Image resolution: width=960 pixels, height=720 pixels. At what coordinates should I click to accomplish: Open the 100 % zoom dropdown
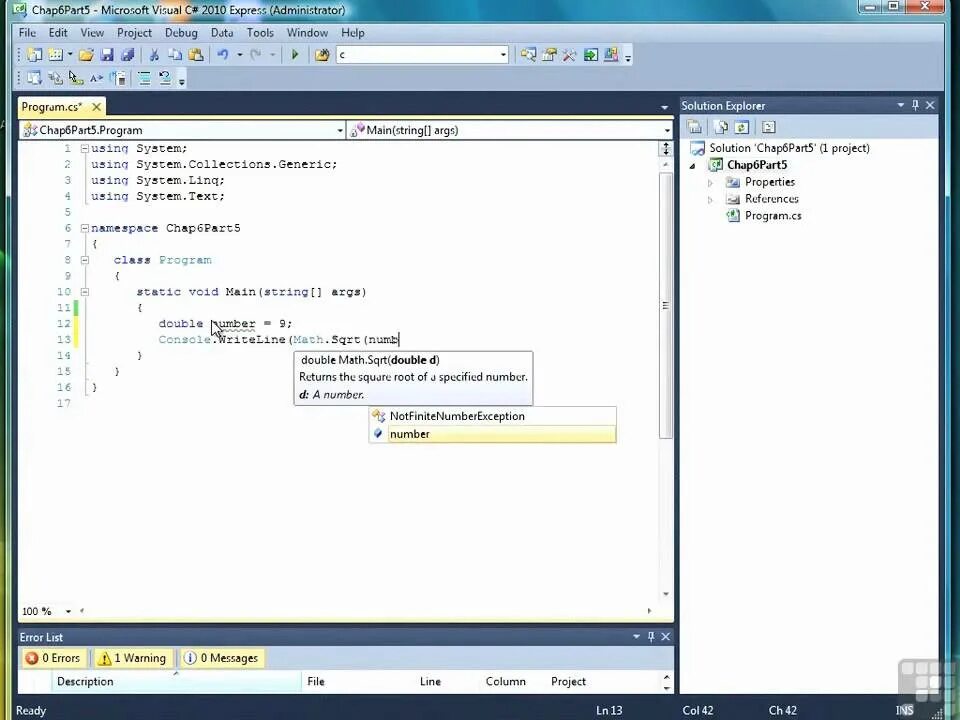point(68,611)
